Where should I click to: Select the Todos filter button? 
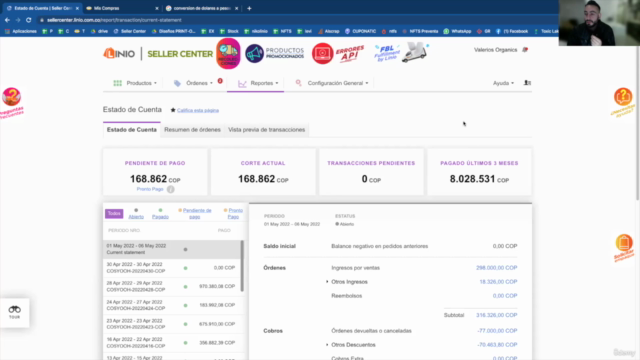(114, 213)
